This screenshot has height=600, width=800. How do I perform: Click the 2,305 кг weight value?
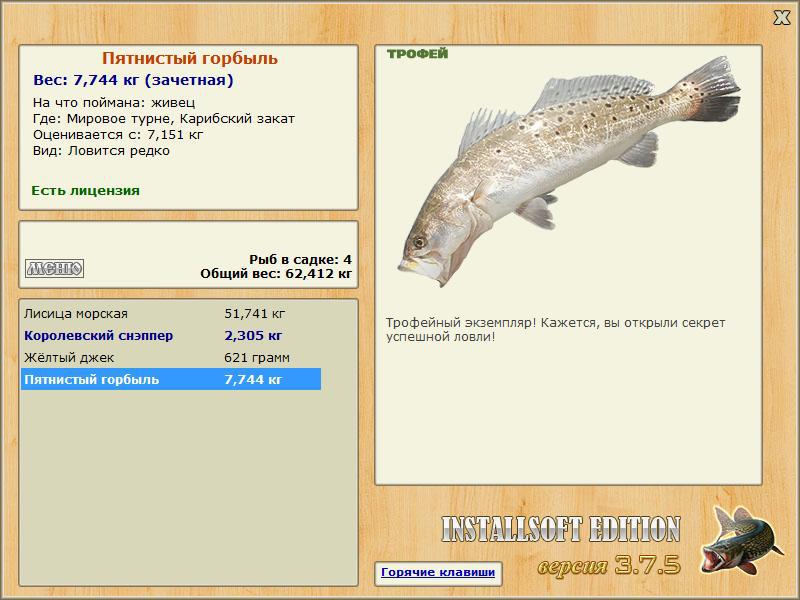click(253, 336)
